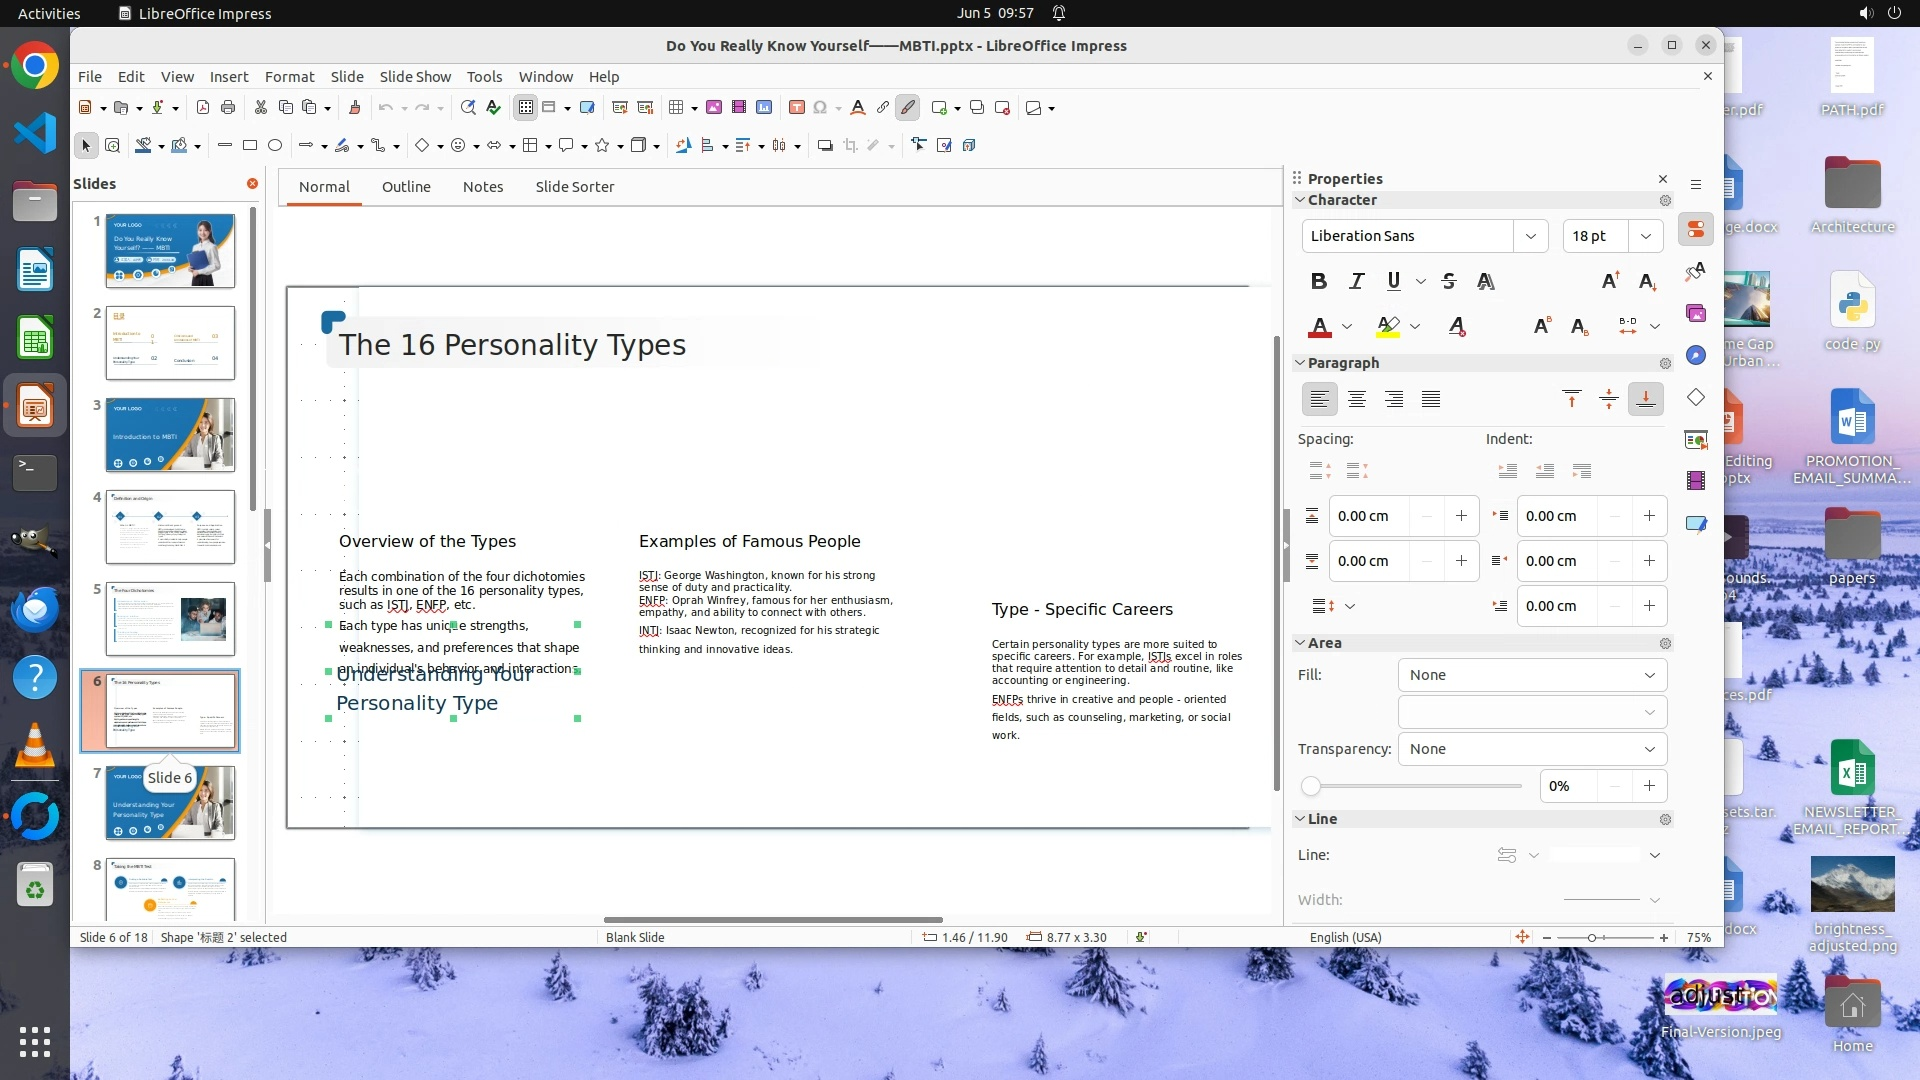The width and height of the screenshot is (1920, 1080).
Task: Toggle Italic formatting in Character panel
Action: coord(1356,282)
